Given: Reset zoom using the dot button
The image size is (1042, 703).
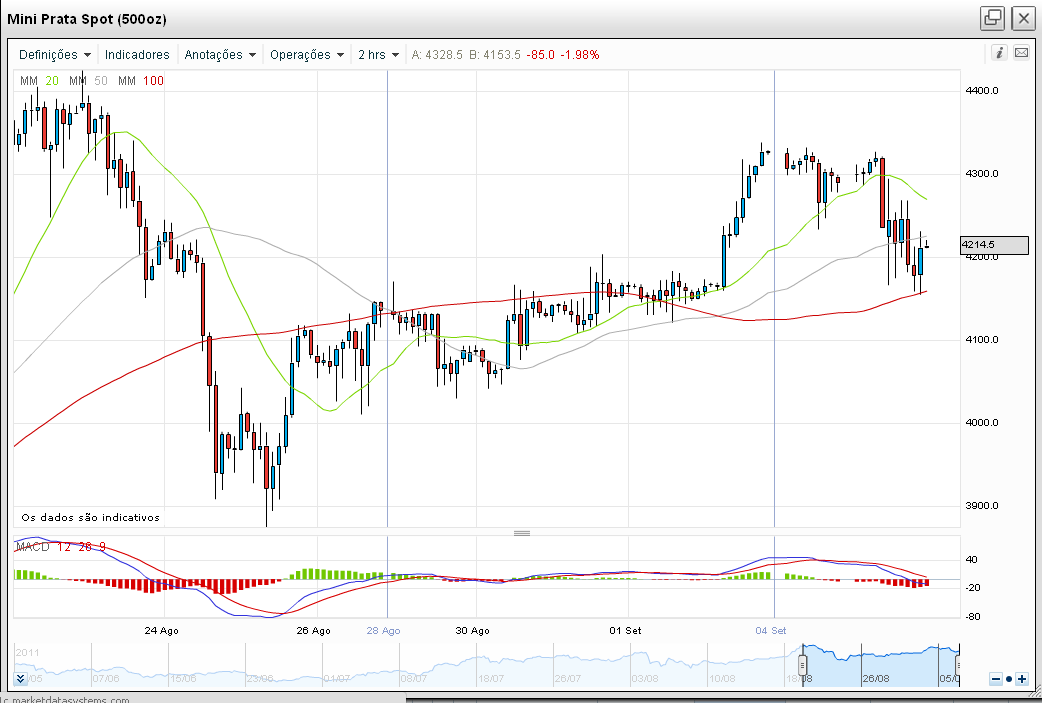Looking at the screenshot, I should pos(1009,679).
